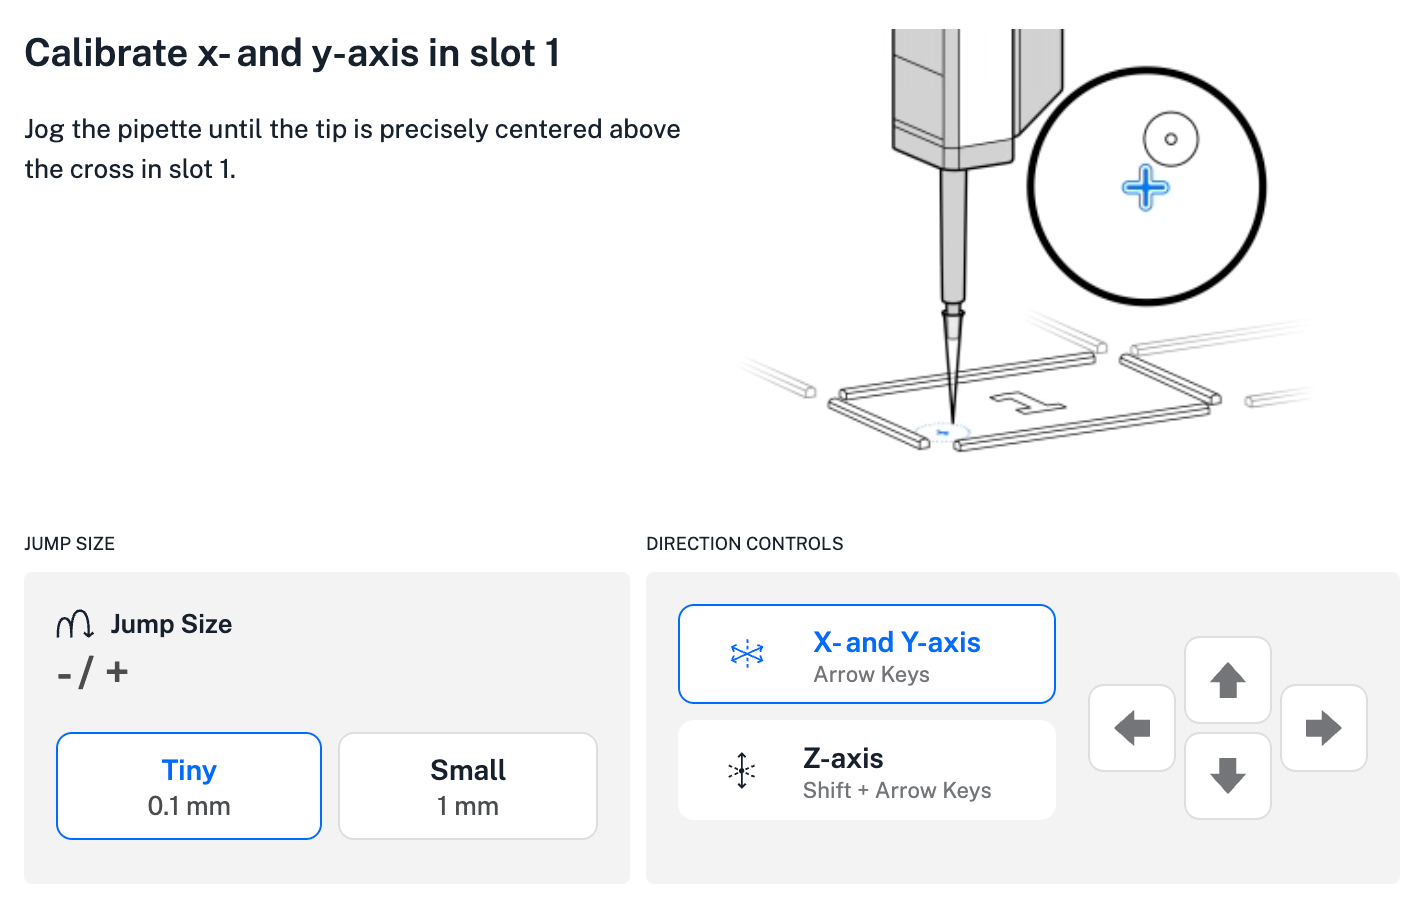Click the DIRECTION CONTROLS section label
Image resolution: width=1416 pixels, height=906 pixels.
click(x=745, y=543)
